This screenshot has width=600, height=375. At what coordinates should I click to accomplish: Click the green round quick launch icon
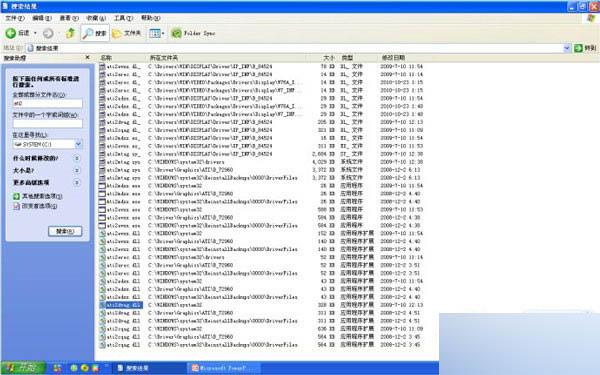74,368
